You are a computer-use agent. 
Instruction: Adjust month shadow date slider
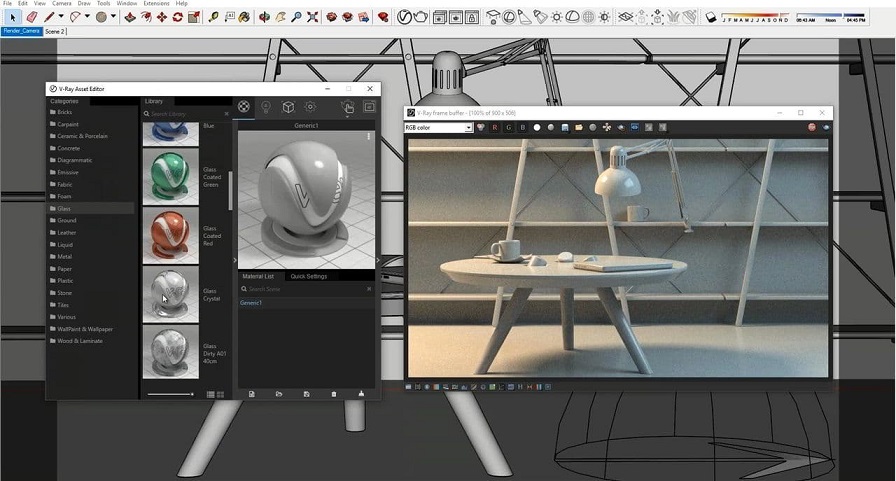[x=755, y=17]
